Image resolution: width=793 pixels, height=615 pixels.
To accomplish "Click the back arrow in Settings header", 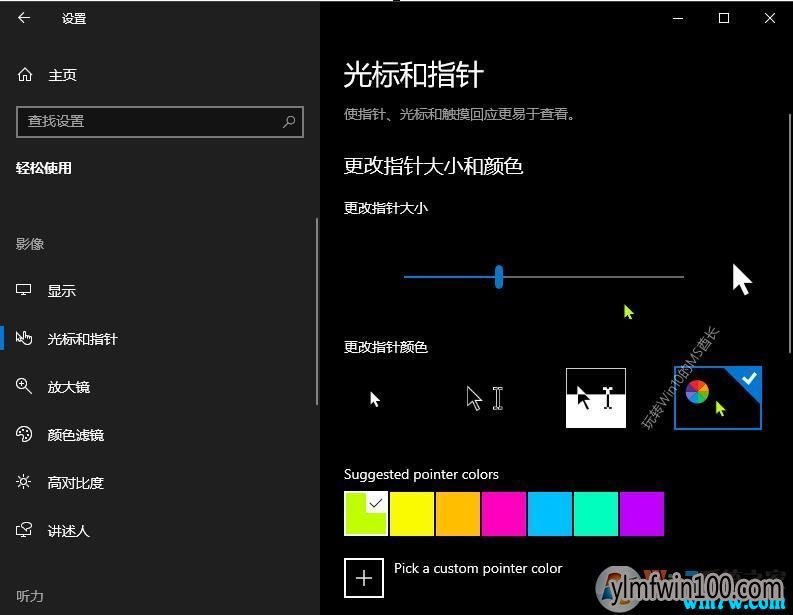I will 24,18.
